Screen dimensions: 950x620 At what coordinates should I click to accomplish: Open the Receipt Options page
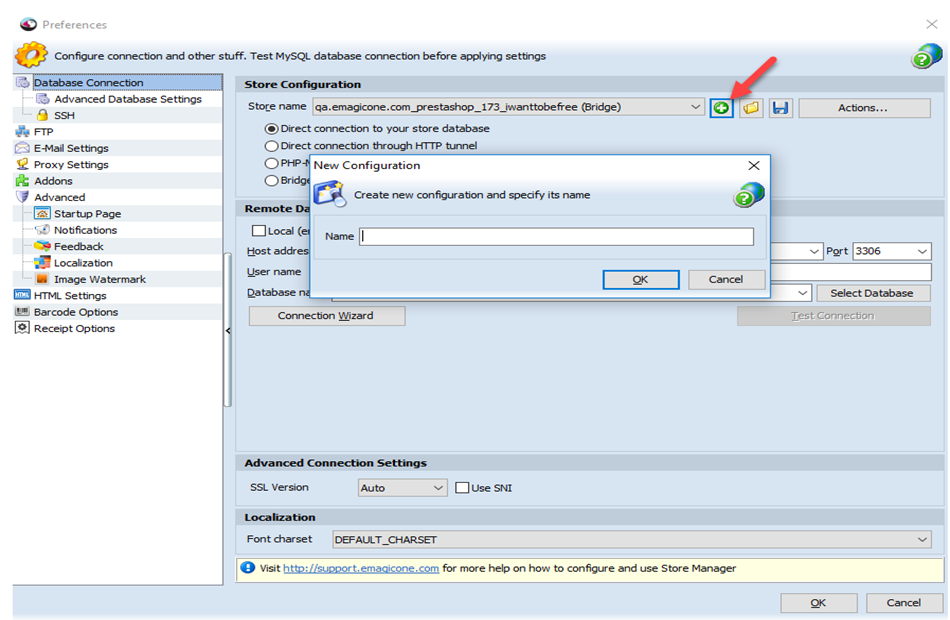[74, 328]
